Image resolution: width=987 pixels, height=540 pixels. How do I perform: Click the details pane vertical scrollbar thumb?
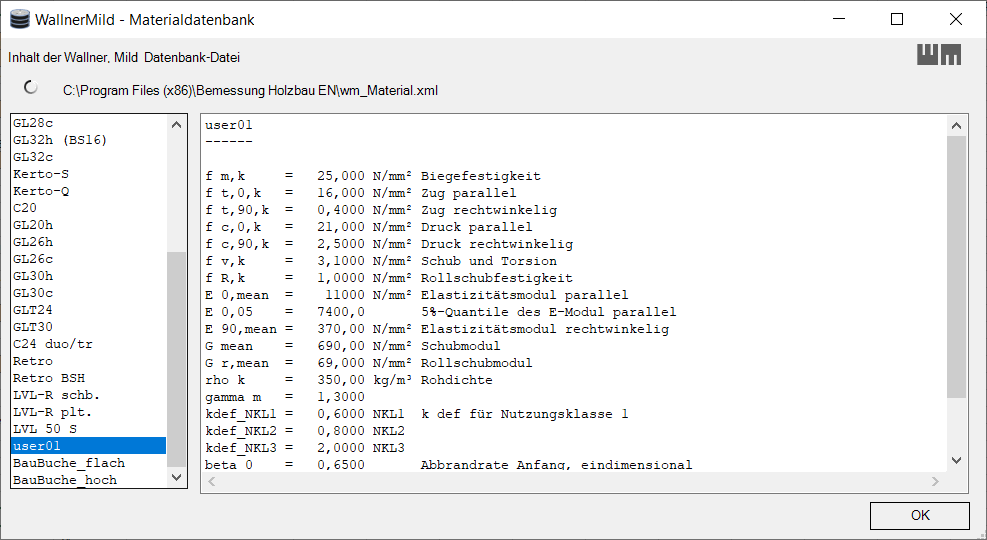click(956, 267)
